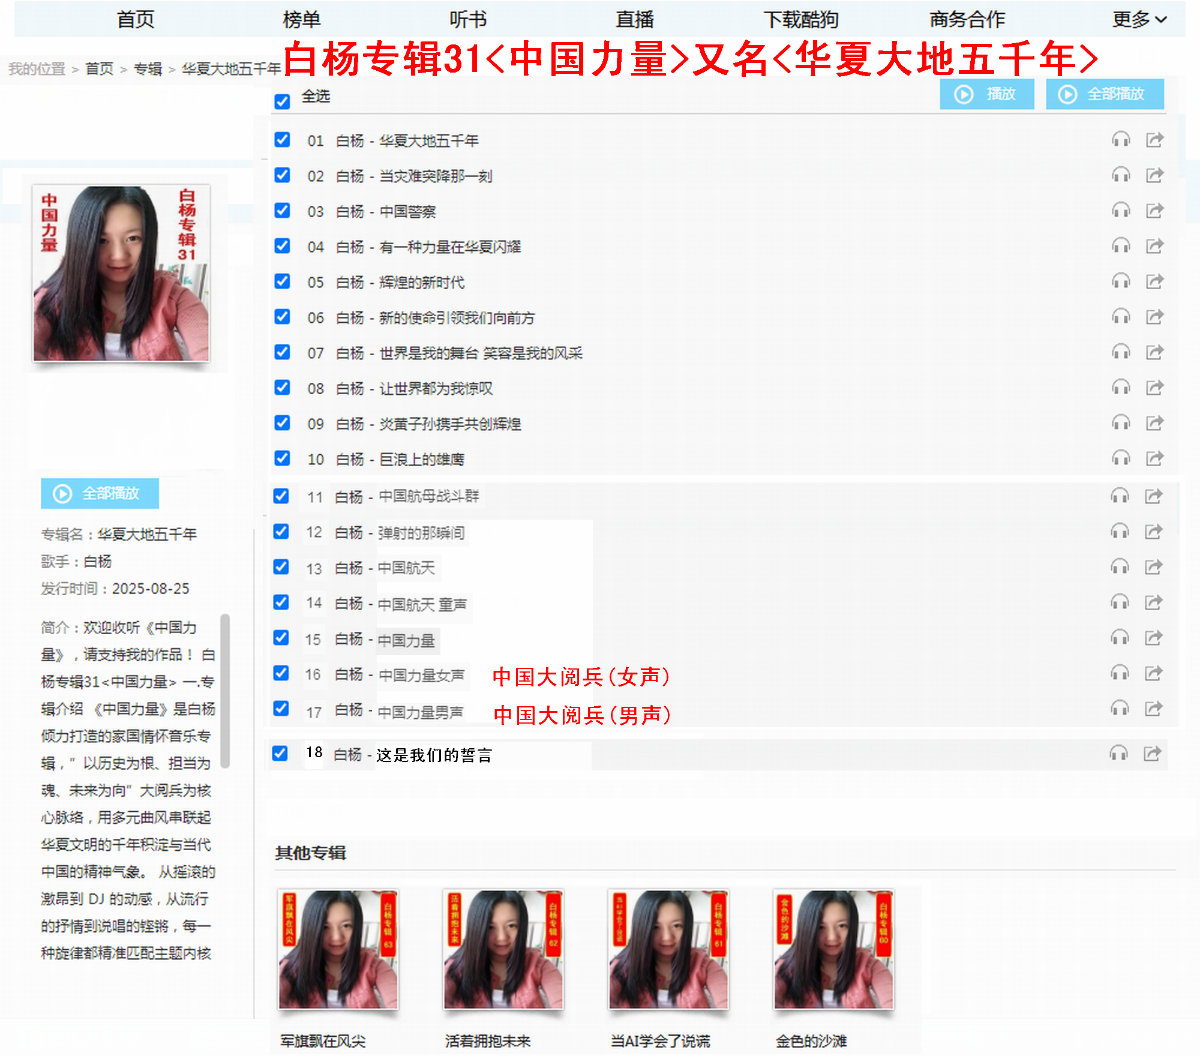Click the 金色的沙滩 album title text
Viewport: 1200px width, 1056px height.
click(x=811, y=1041)
